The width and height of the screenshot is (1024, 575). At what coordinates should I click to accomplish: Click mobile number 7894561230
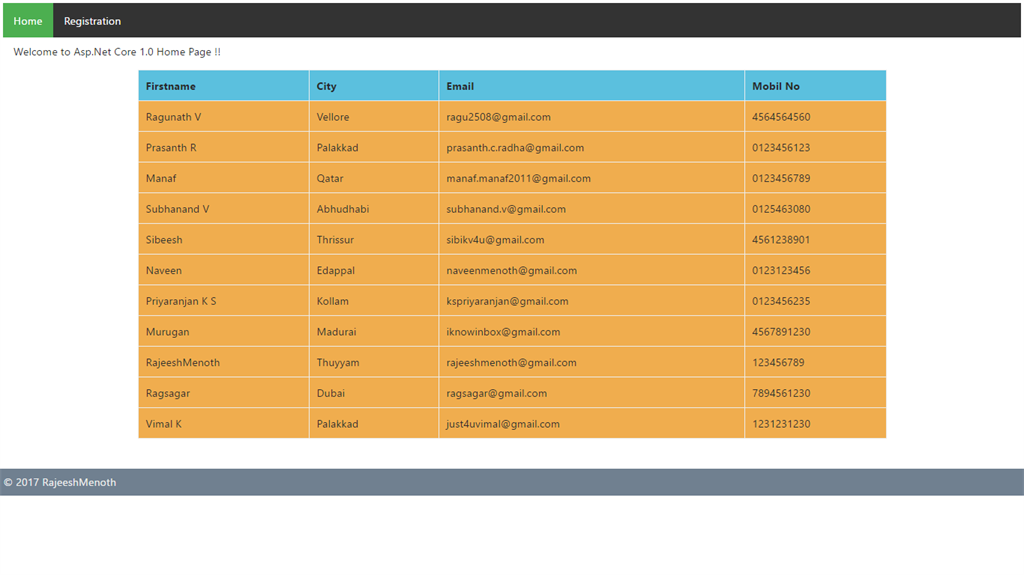click(781, 393)
